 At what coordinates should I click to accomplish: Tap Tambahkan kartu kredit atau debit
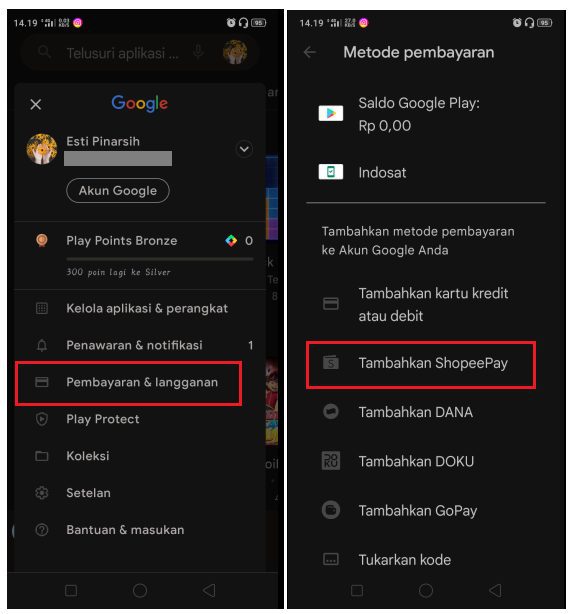tap(426, 304)
